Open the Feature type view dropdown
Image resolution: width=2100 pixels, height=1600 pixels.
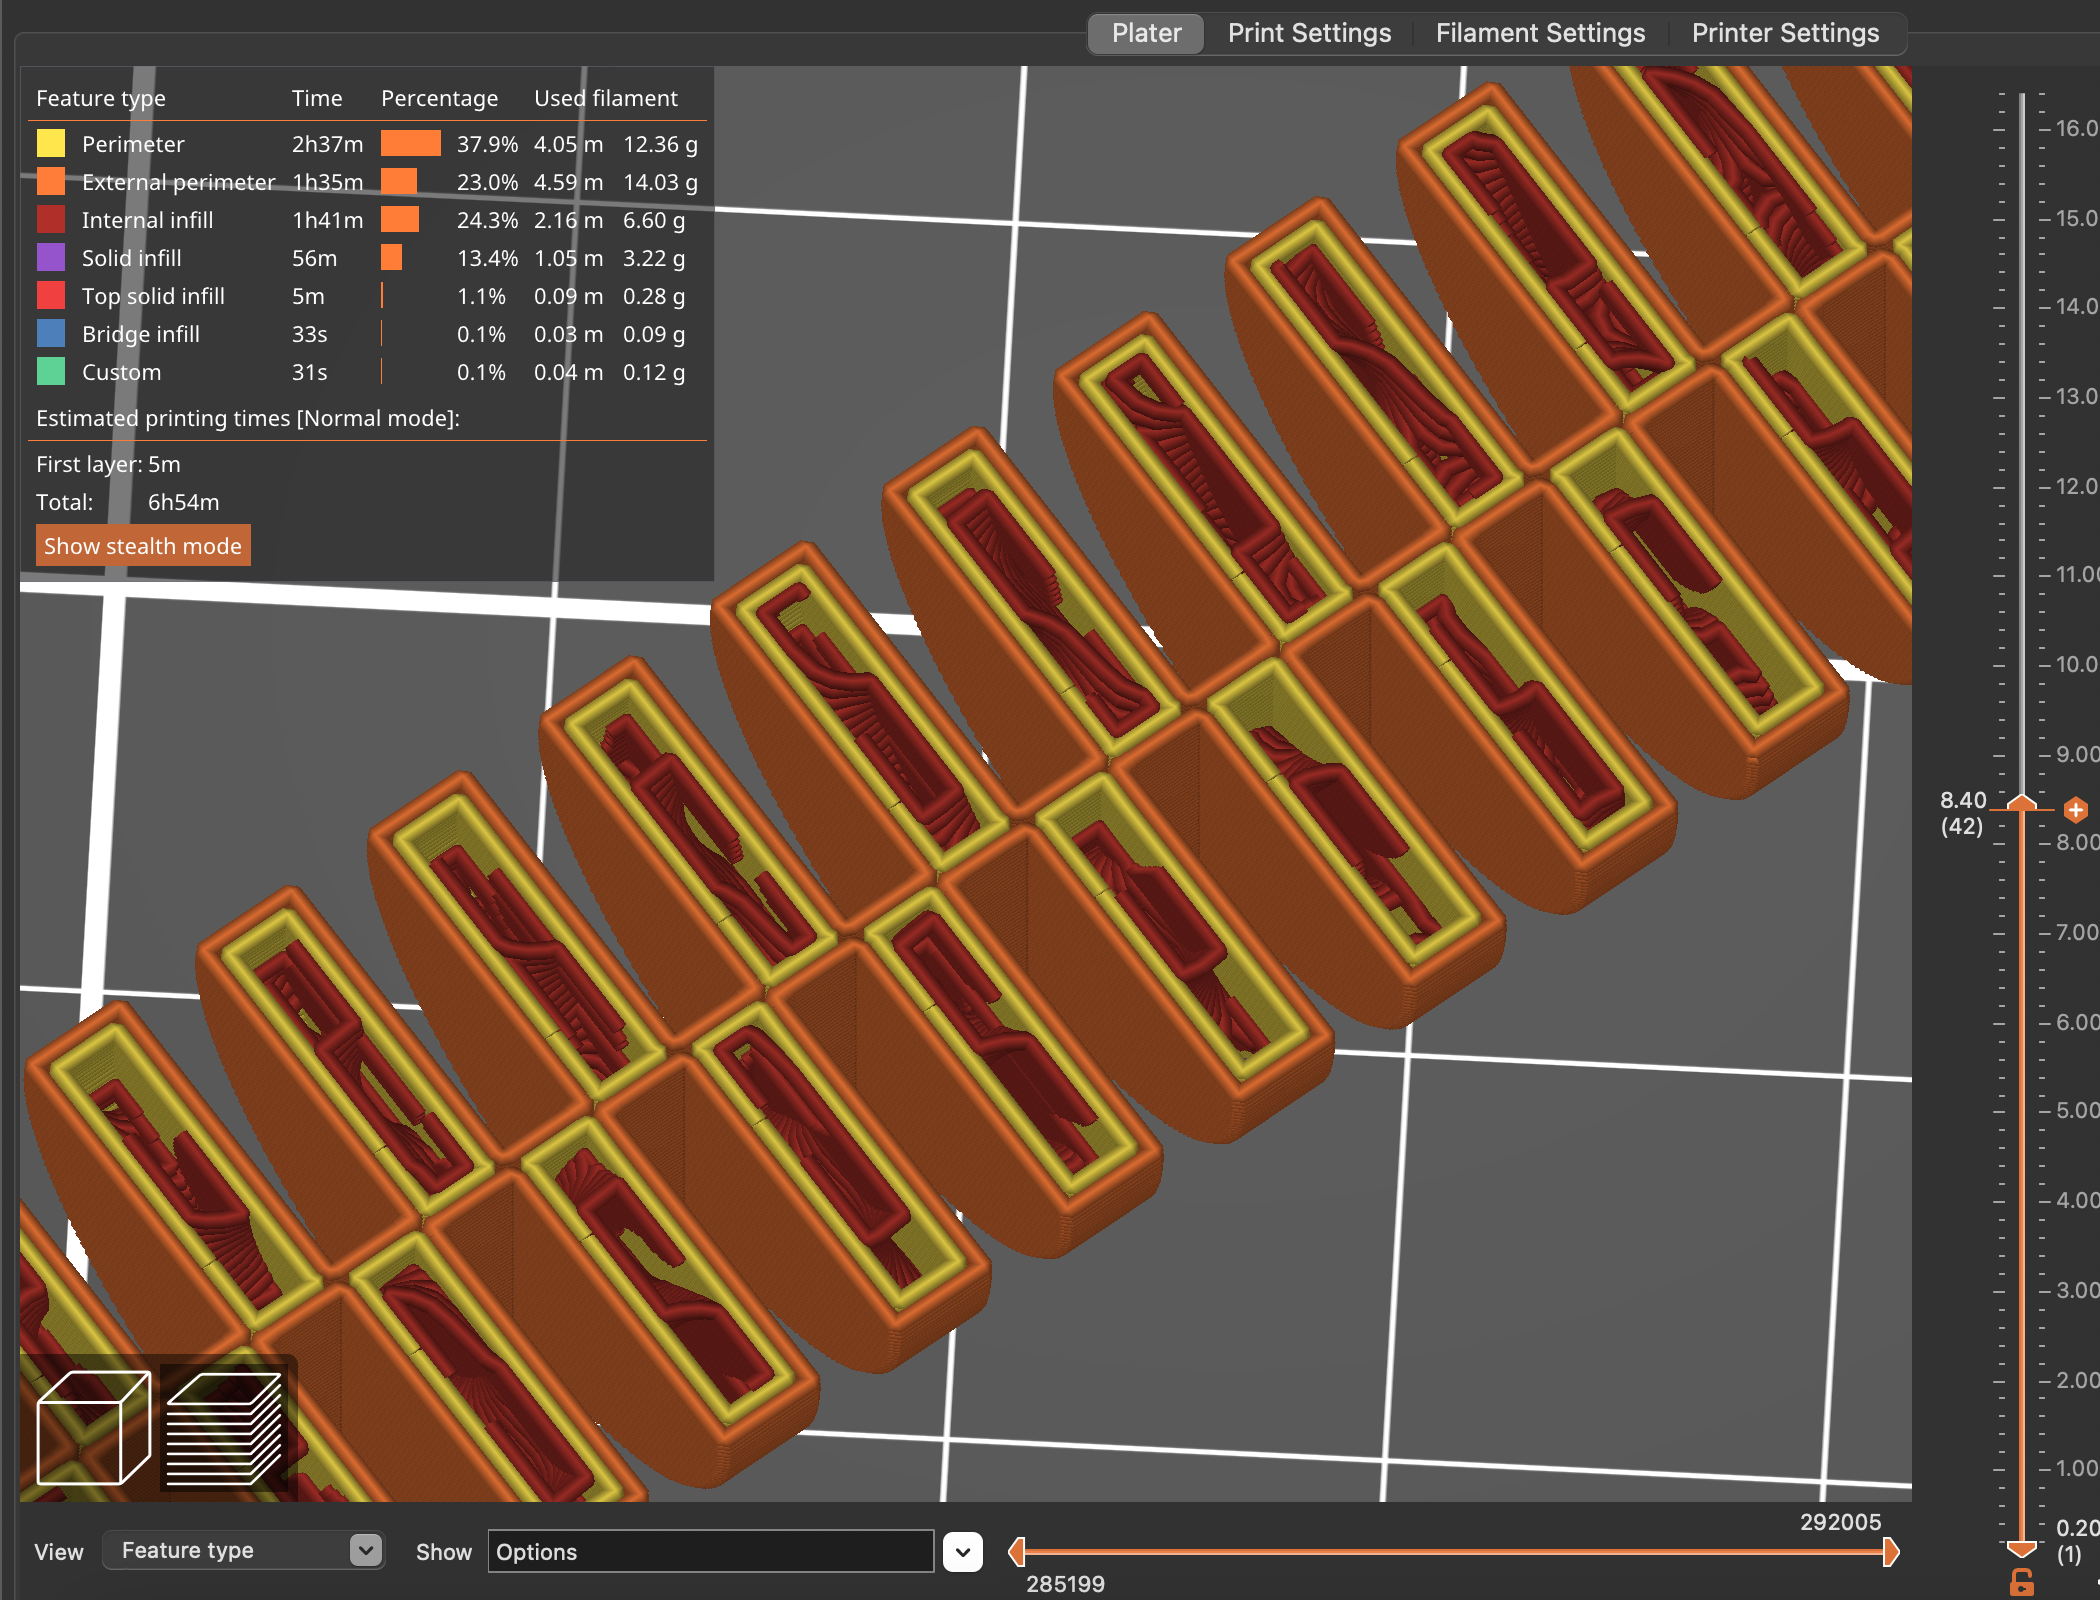coord(243,1550)
